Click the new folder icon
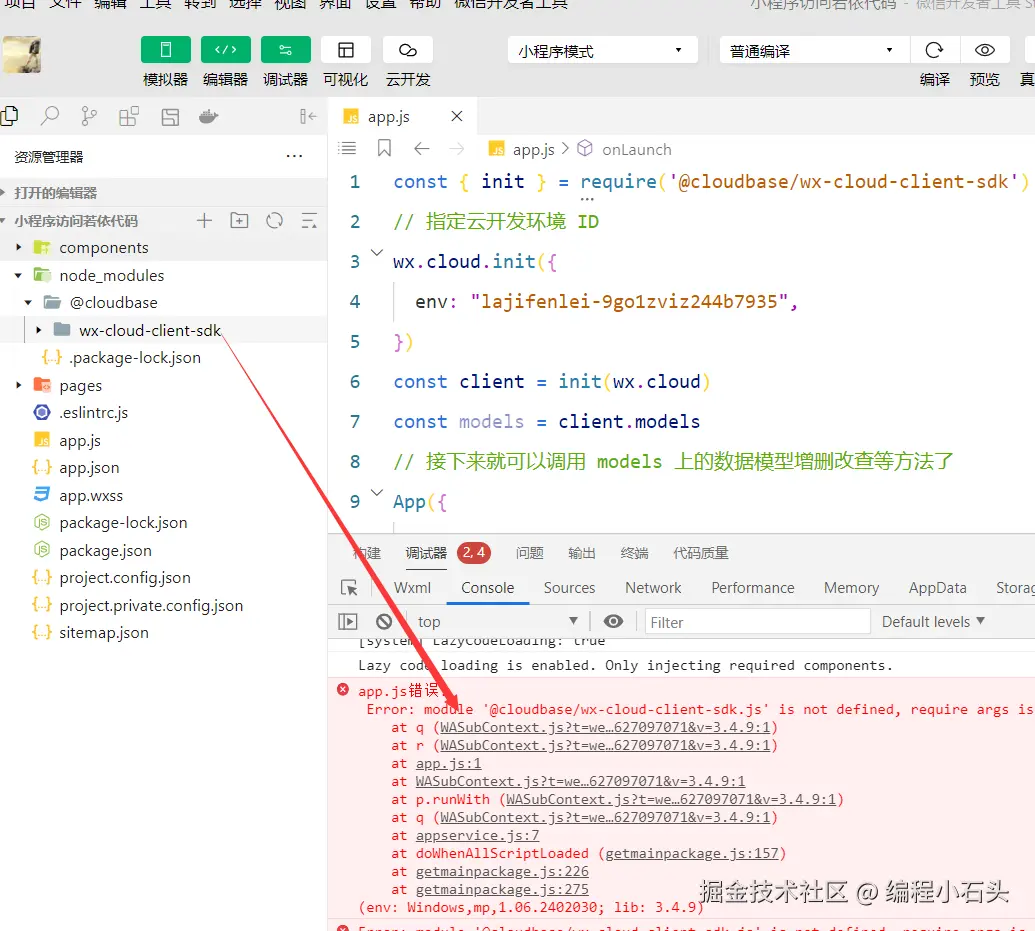The width and height of the screenshot is (1035, 931). click(239, 221)
